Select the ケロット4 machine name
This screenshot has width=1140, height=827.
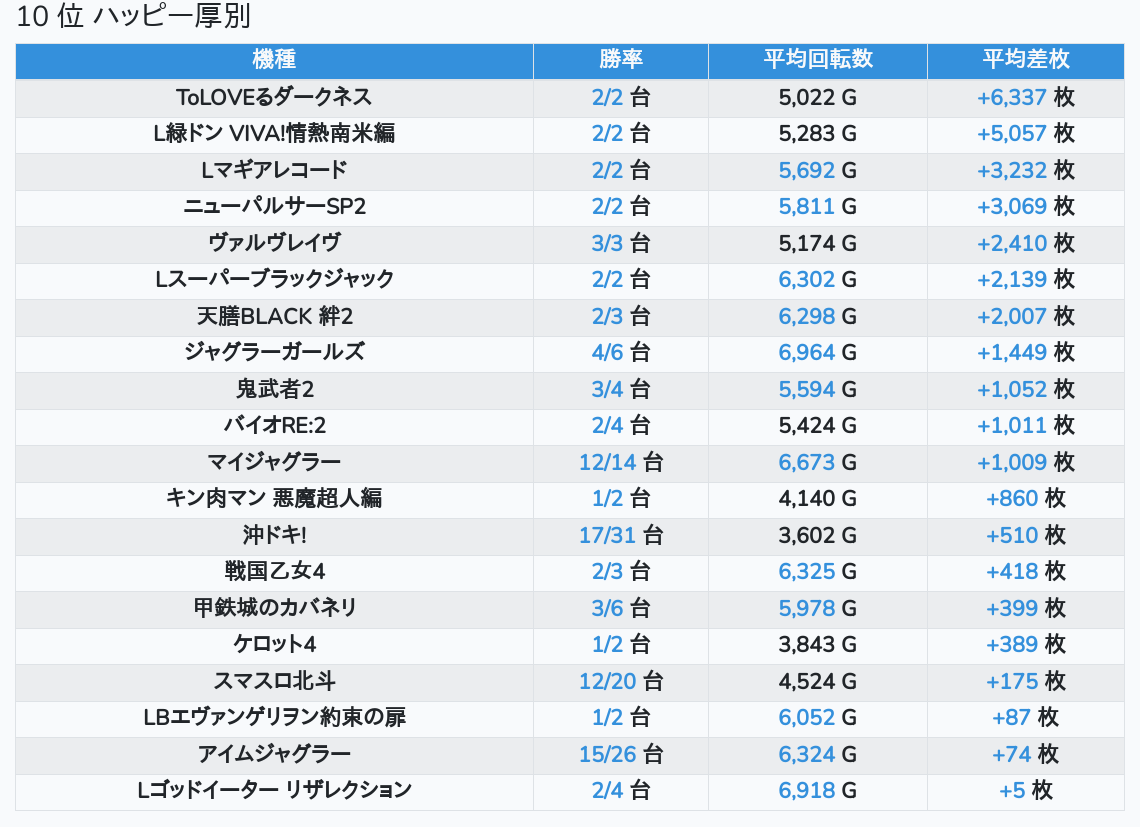tap(274, 644)
